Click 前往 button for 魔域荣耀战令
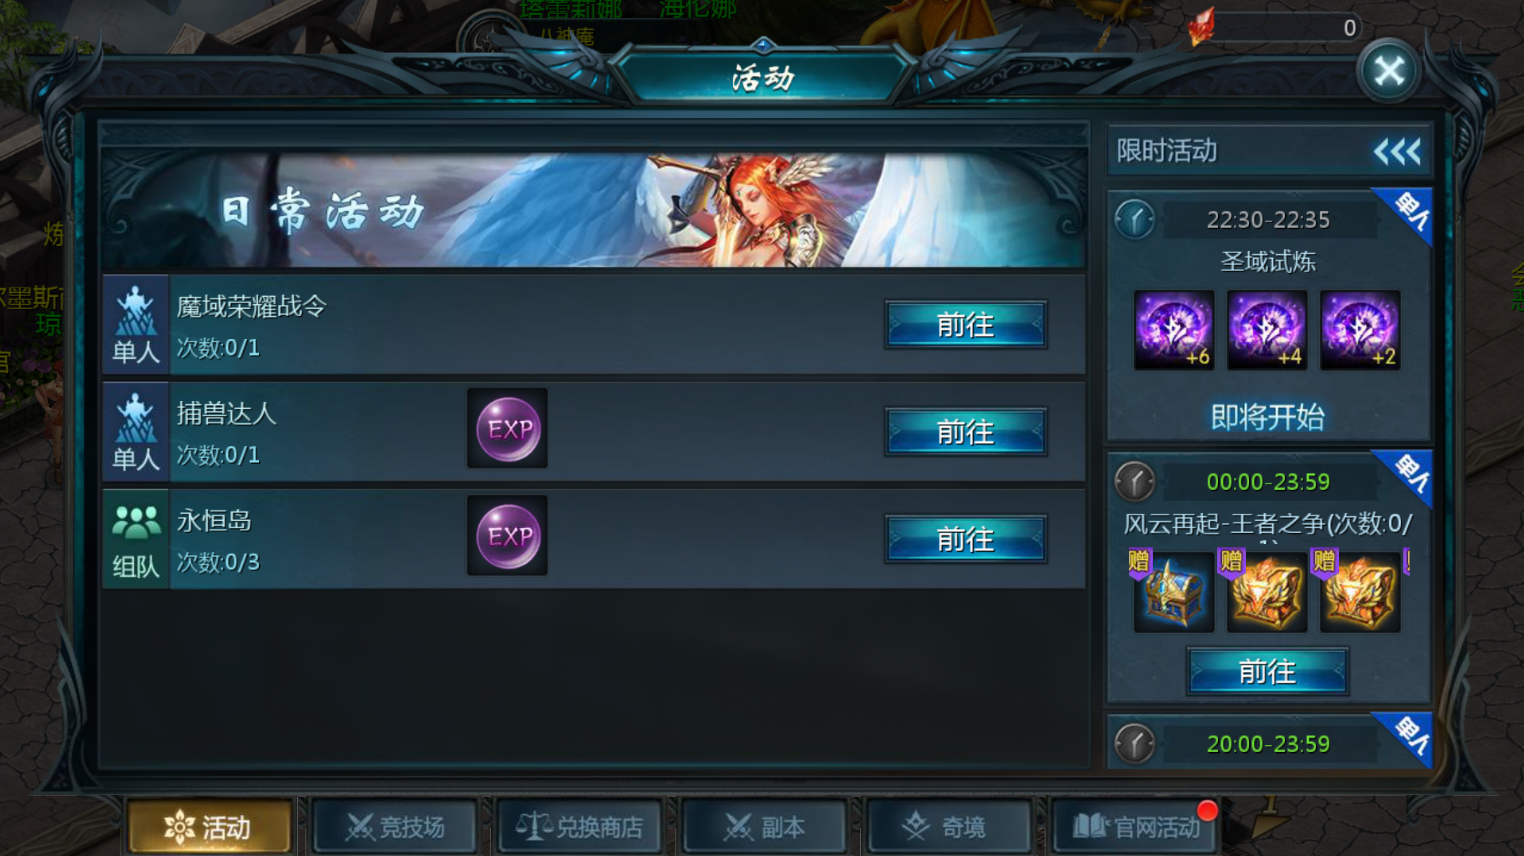This screenshot has height=856, width=1524. [x=966, y=325]
